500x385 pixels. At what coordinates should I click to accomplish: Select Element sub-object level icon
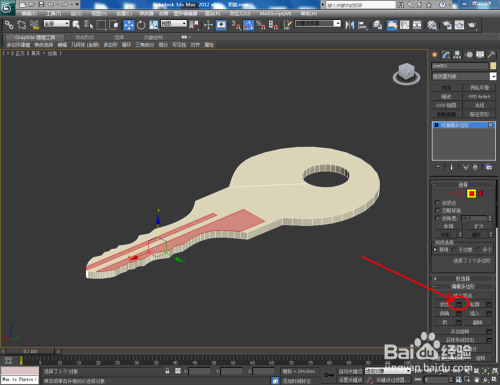(x=481, y=193)
